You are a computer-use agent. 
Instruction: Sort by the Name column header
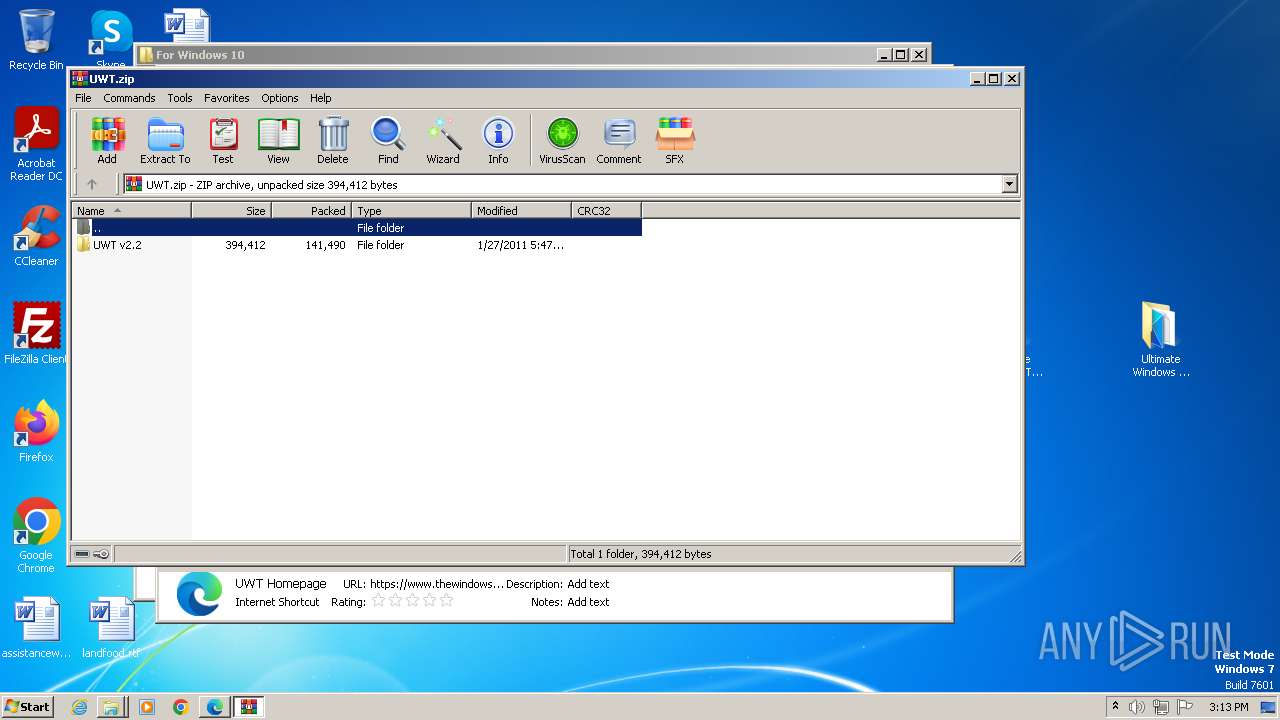131,210
